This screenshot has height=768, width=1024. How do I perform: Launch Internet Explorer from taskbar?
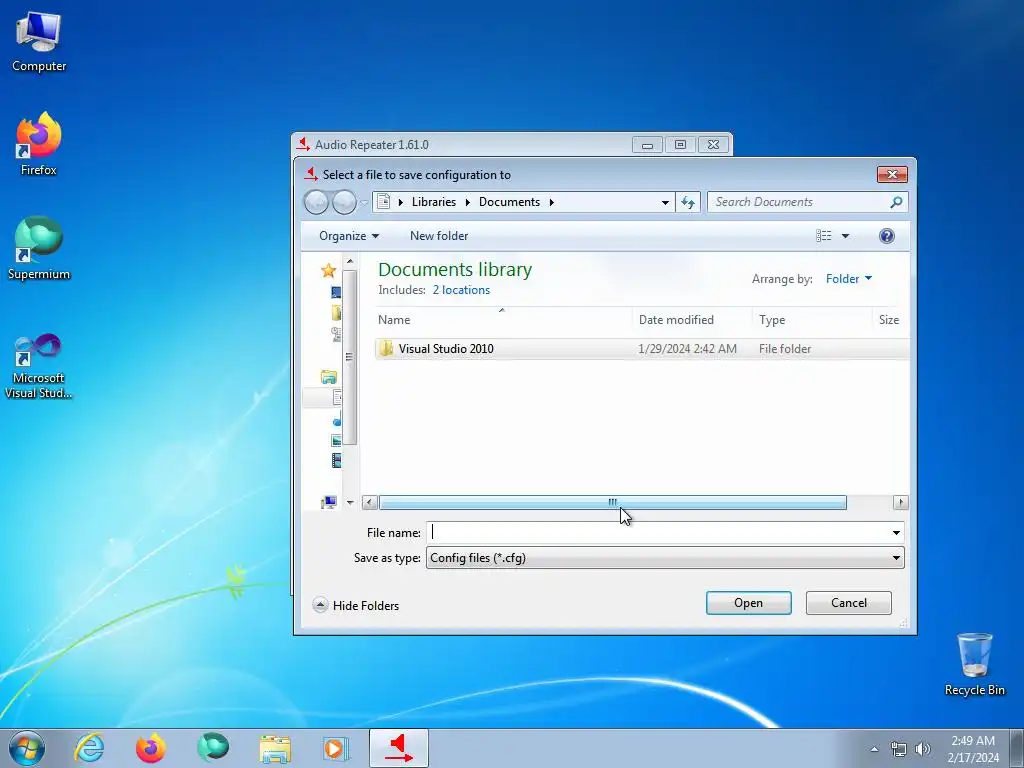click(x=89, y=748)
